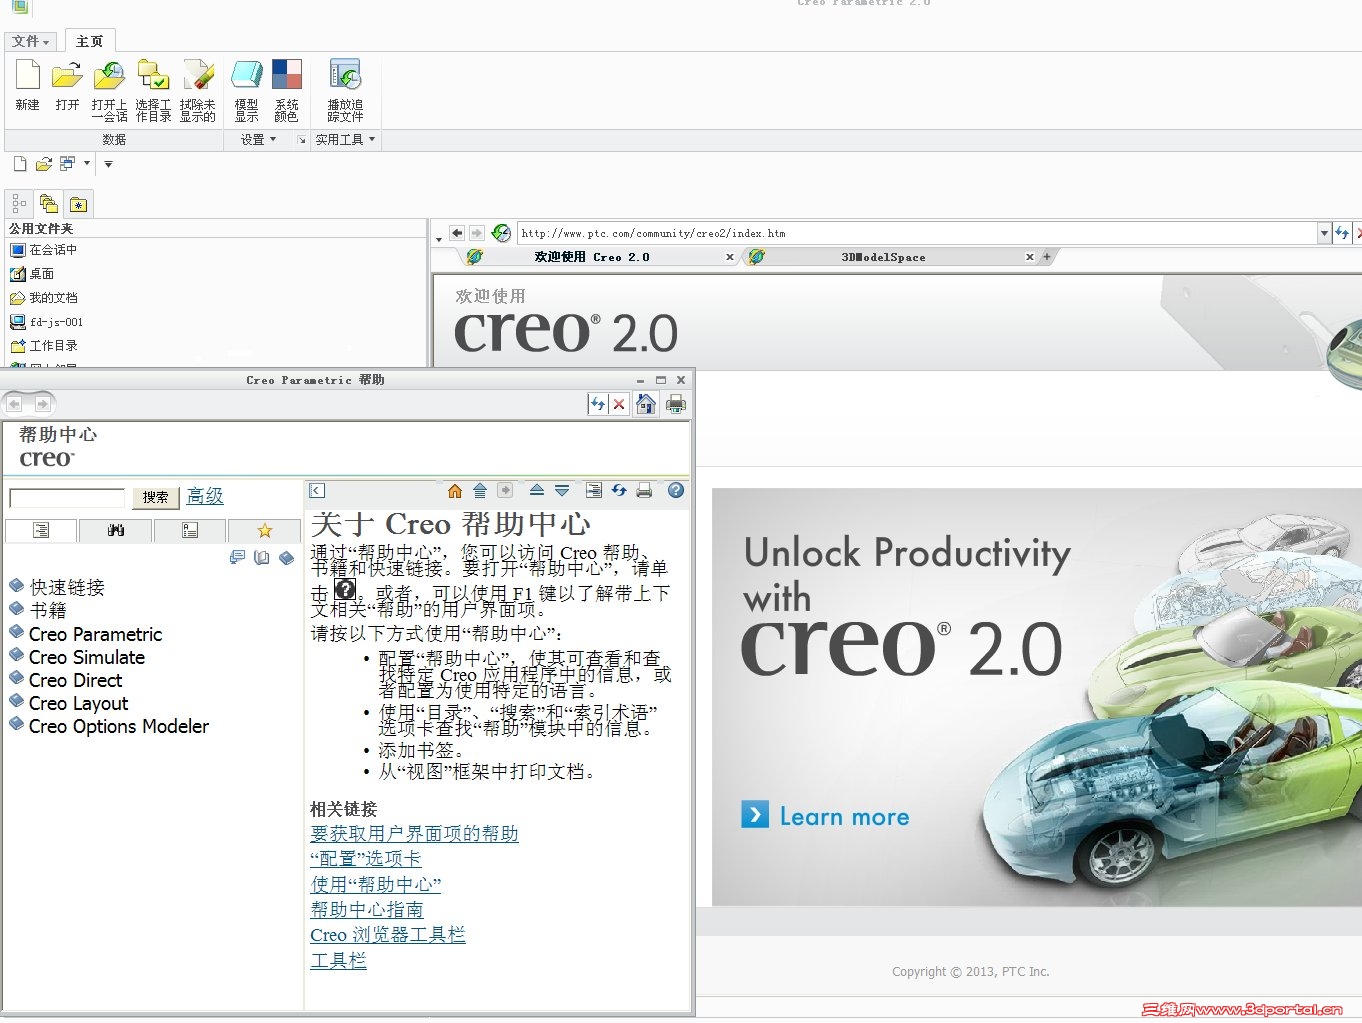Switch to the model tree navigator tab
The image size is (1362, 1023).
tap(19, 204)
